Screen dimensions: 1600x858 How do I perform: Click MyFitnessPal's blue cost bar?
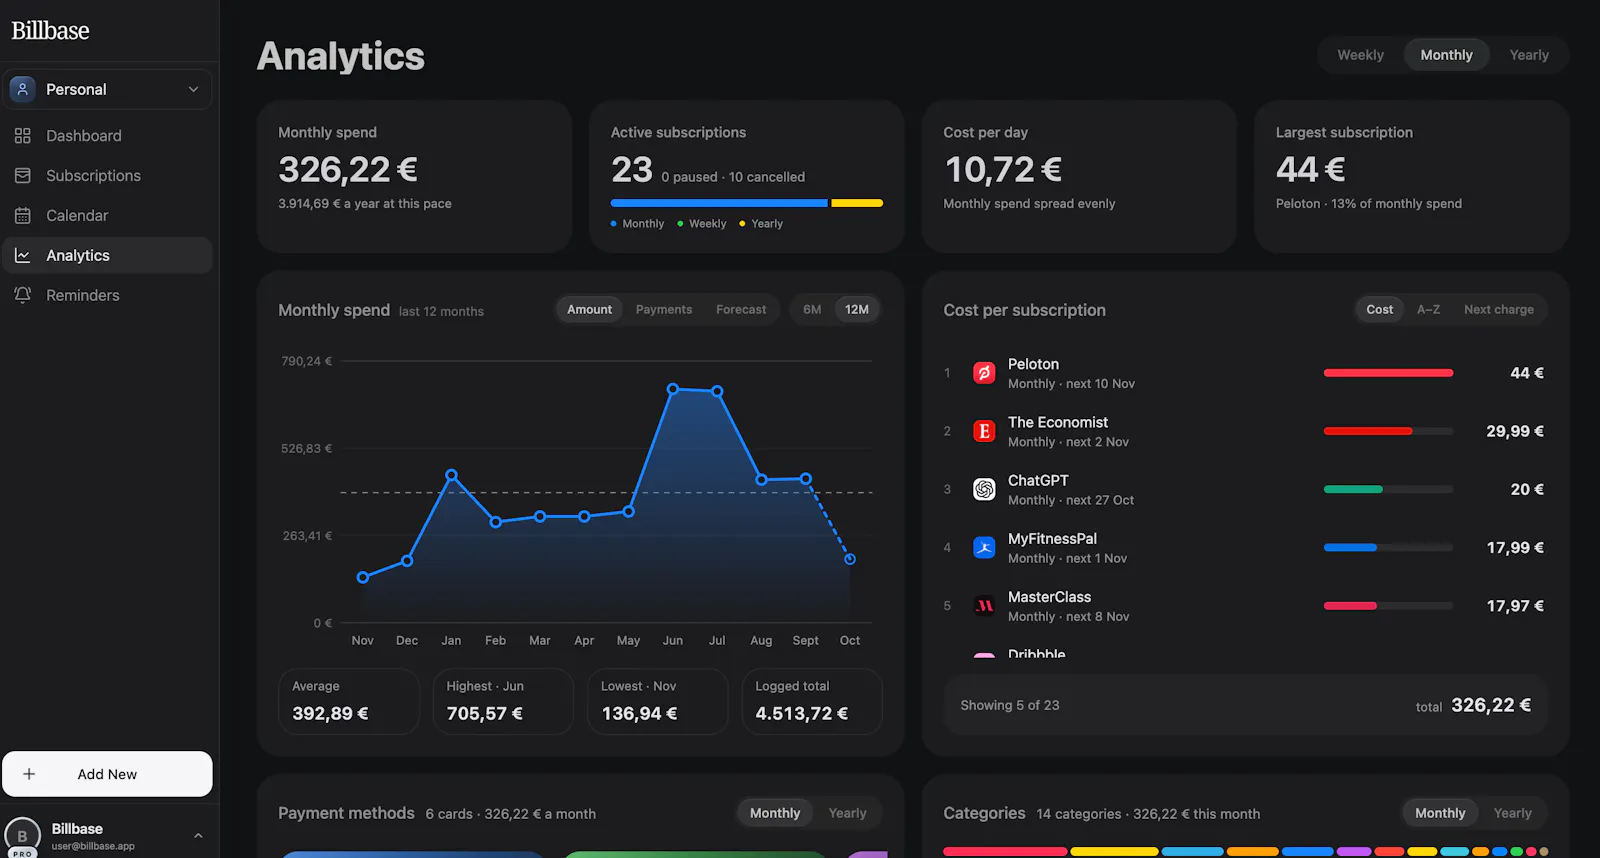click(1350, 547)
